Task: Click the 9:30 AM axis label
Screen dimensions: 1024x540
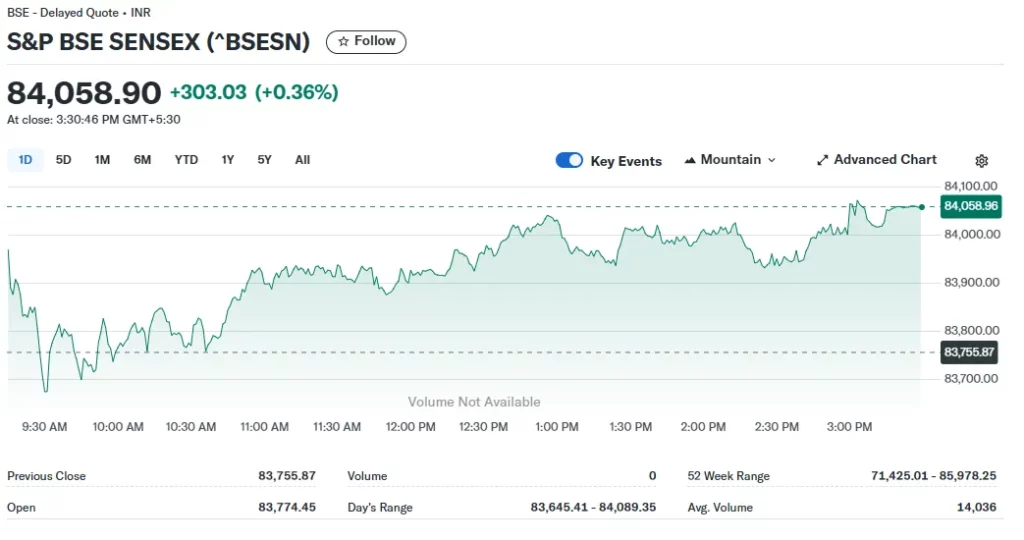Action: pos(44,427)
